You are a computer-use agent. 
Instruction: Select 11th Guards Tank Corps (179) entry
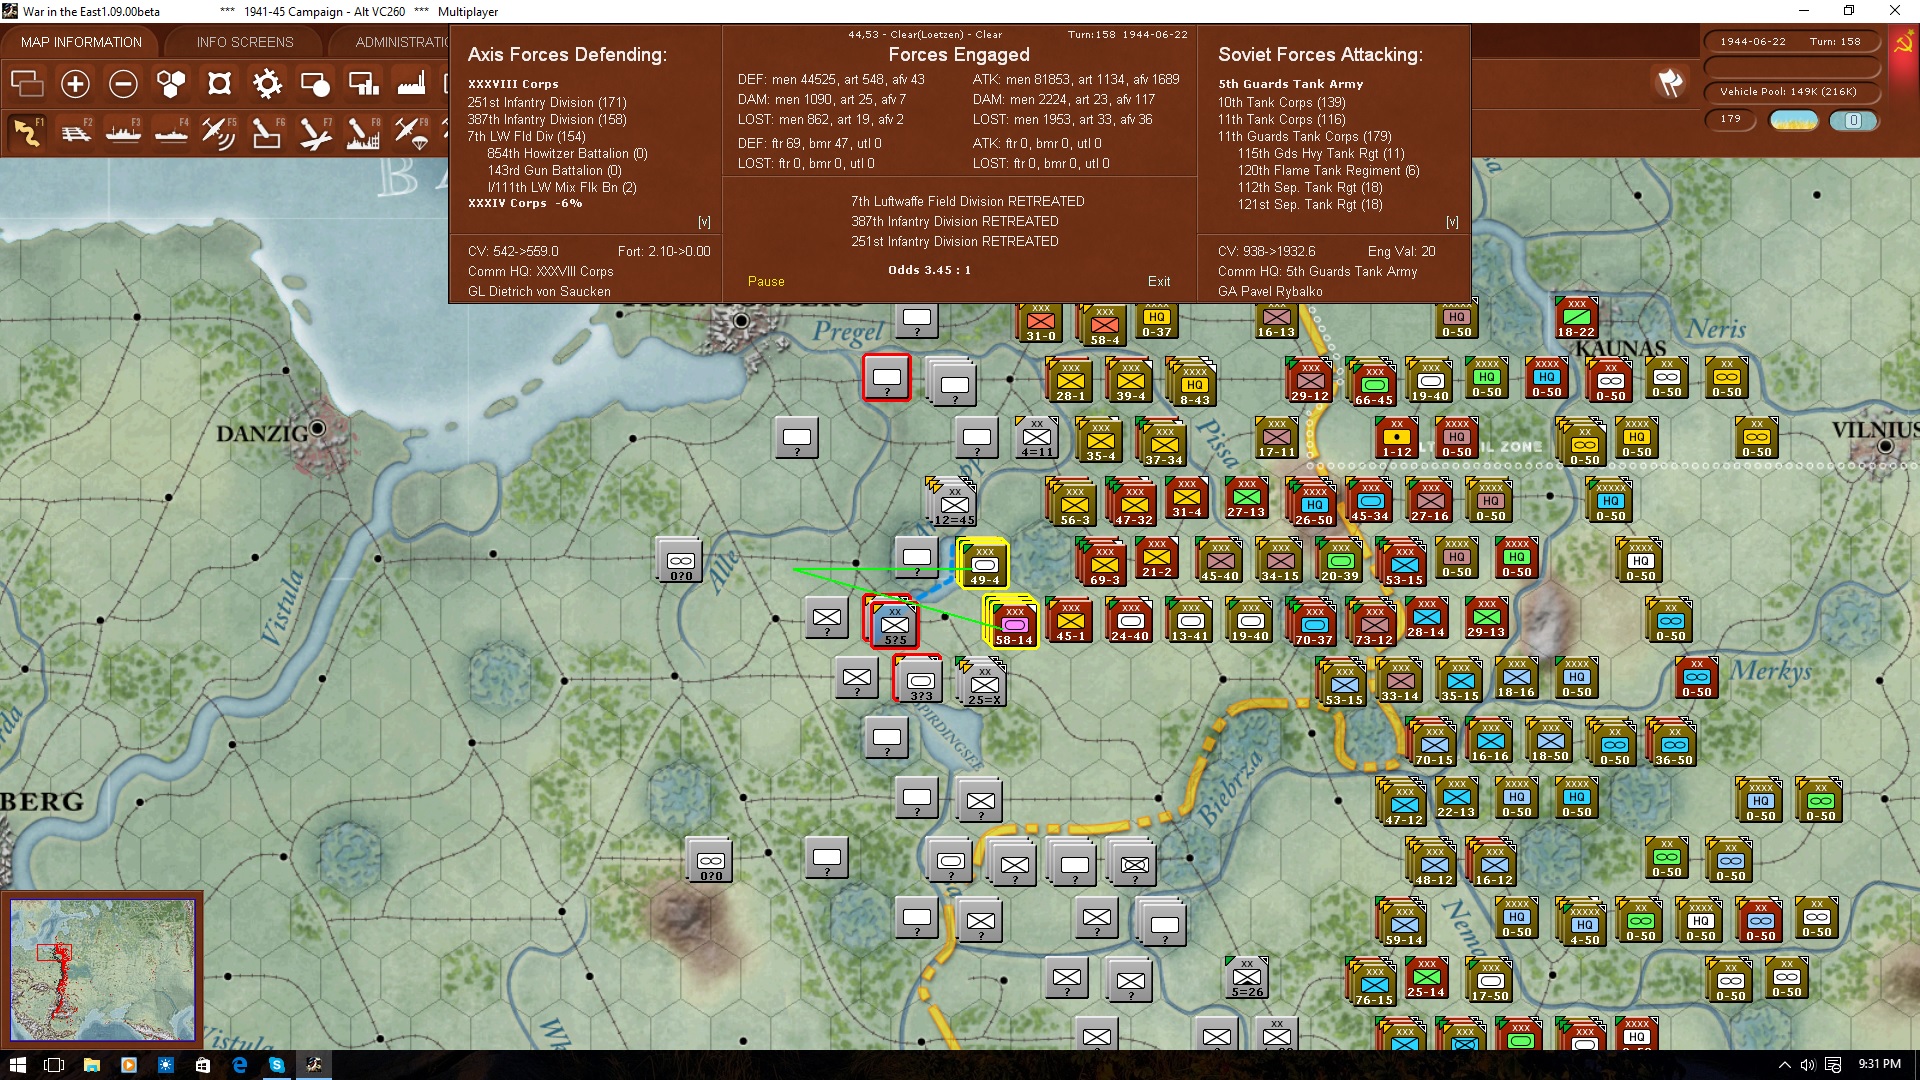tap(1304, 136)
